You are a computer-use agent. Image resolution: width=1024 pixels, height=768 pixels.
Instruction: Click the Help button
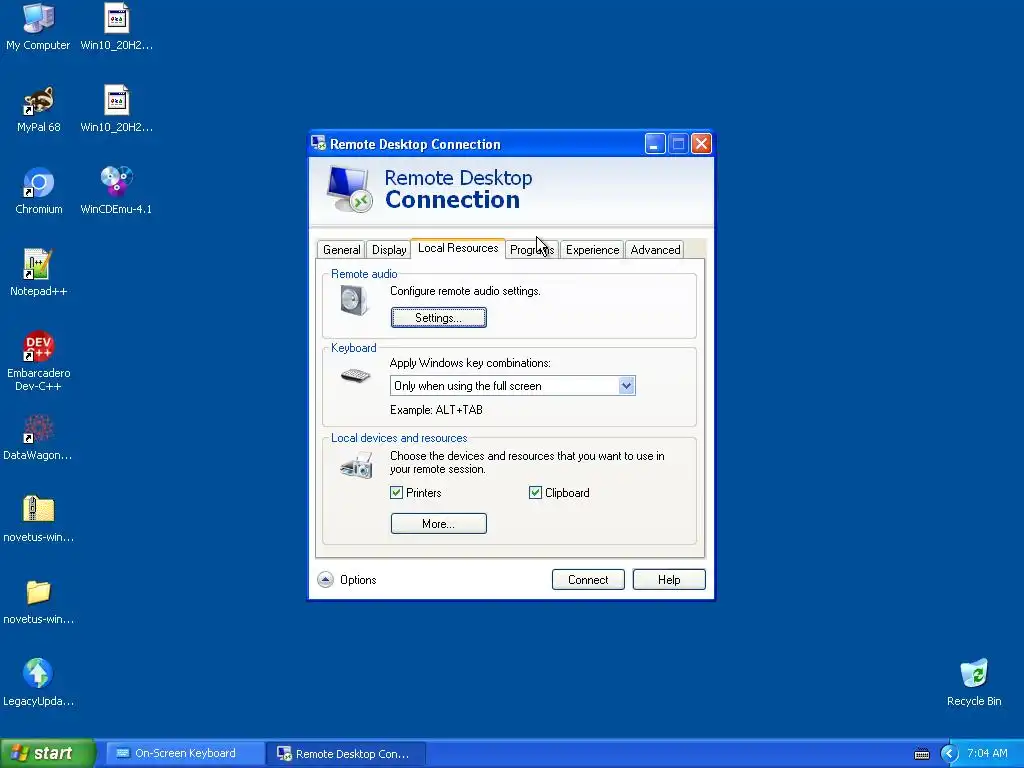point(669,579)
